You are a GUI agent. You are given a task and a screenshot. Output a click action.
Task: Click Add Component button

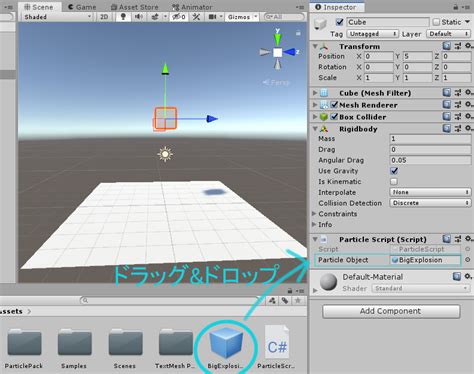(x=391, y=311)
